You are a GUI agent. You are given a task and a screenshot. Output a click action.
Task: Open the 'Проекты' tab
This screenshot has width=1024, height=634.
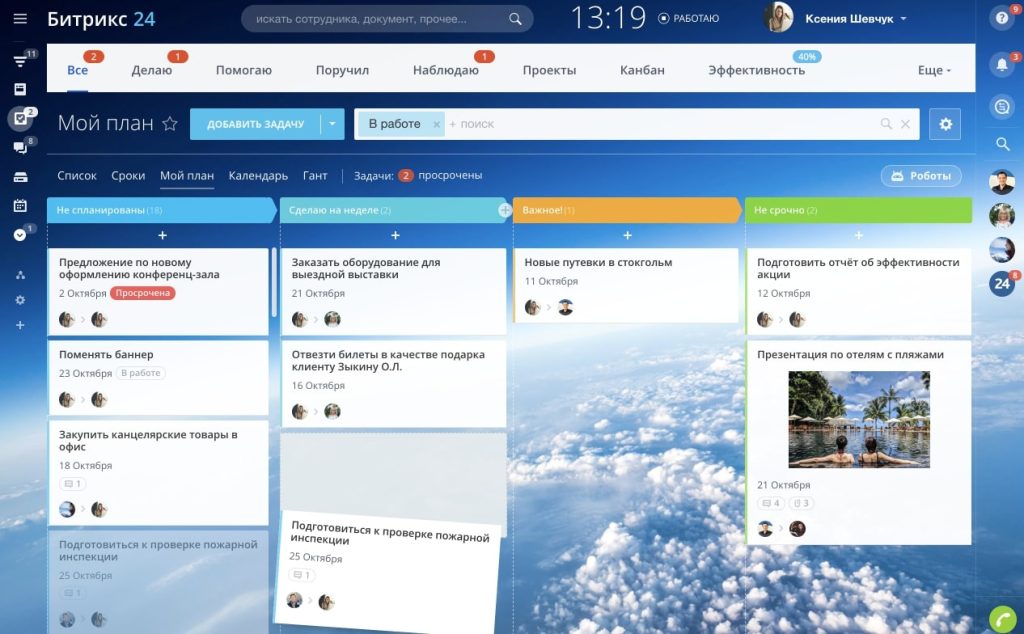click(549, 70)
